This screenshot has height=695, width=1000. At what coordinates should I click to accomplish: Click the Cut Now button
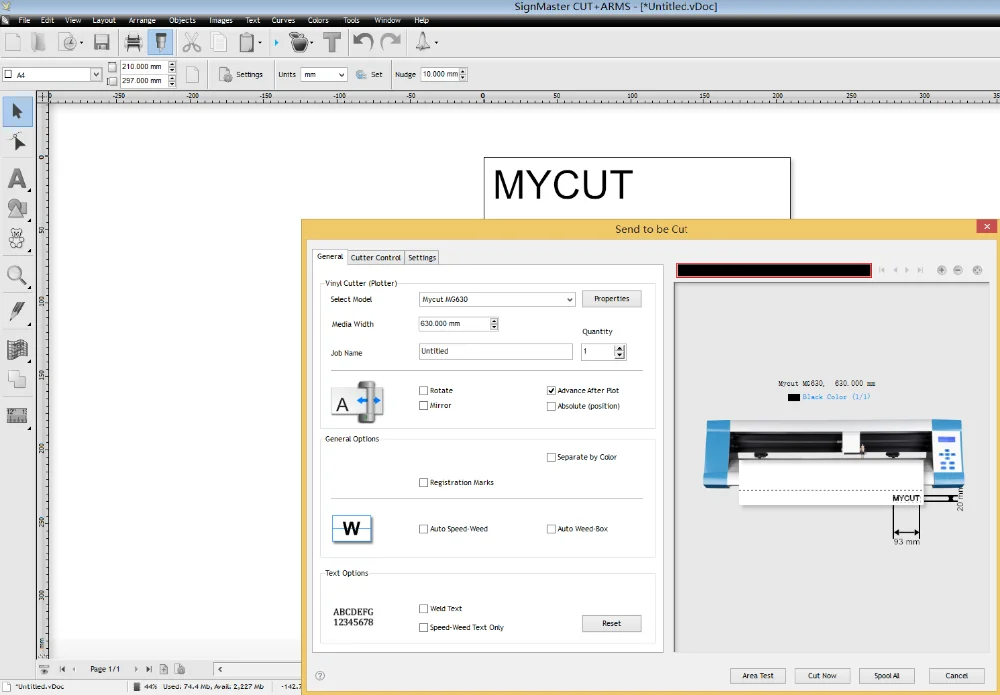click(x=822, y=675)
